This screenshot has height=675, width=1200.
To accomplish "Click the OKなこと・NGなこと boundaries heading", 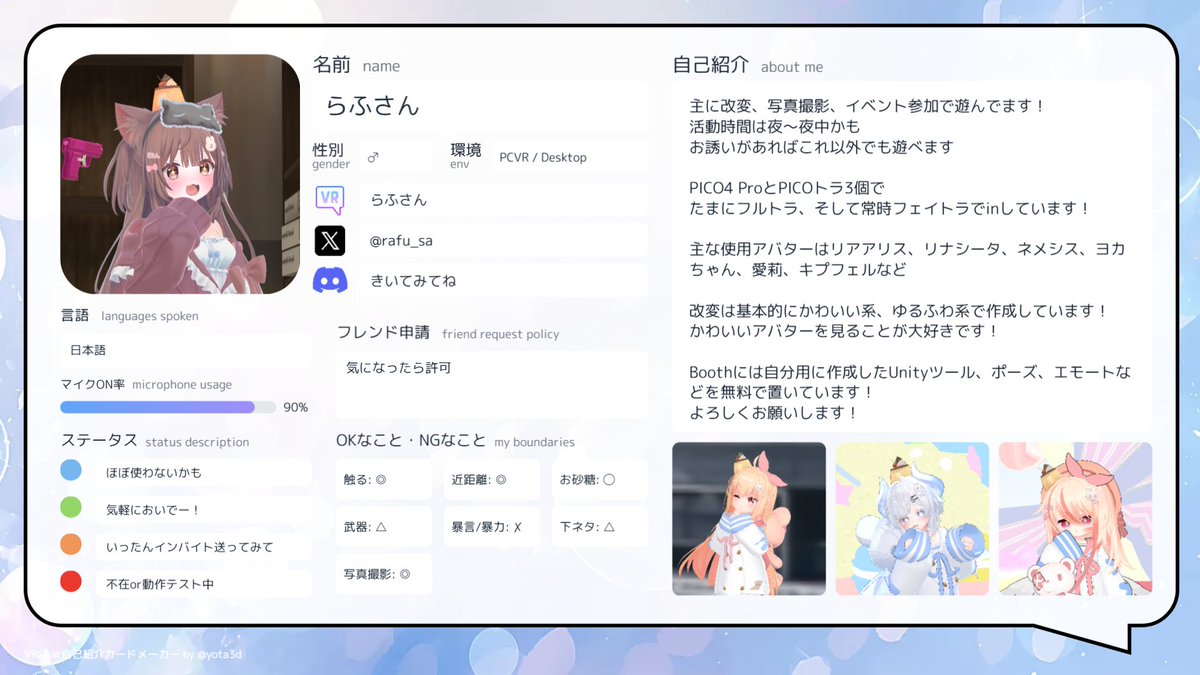I will [x=455, y=441].
